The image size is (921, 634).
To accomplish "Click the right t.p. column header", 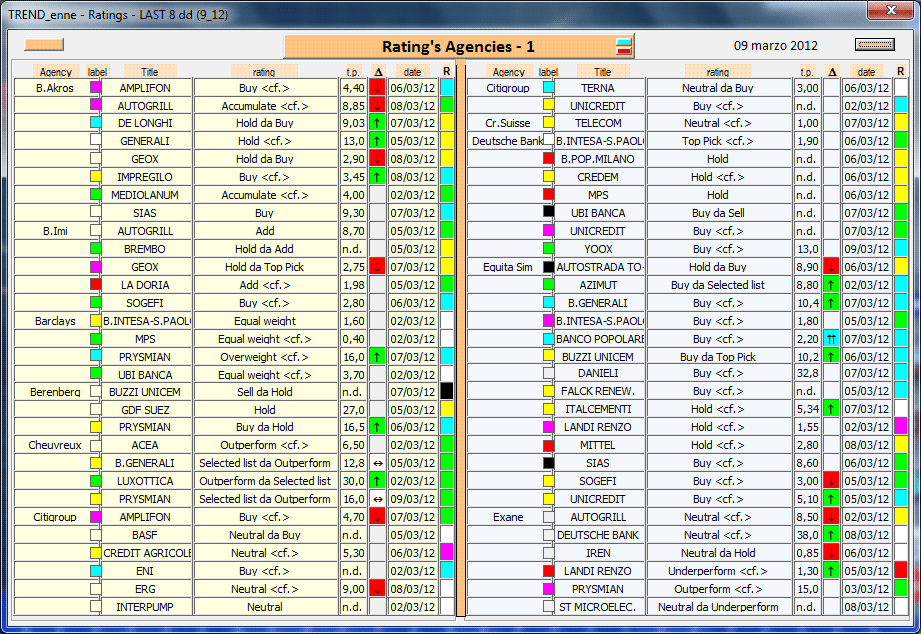I will [x=807, y=72].
